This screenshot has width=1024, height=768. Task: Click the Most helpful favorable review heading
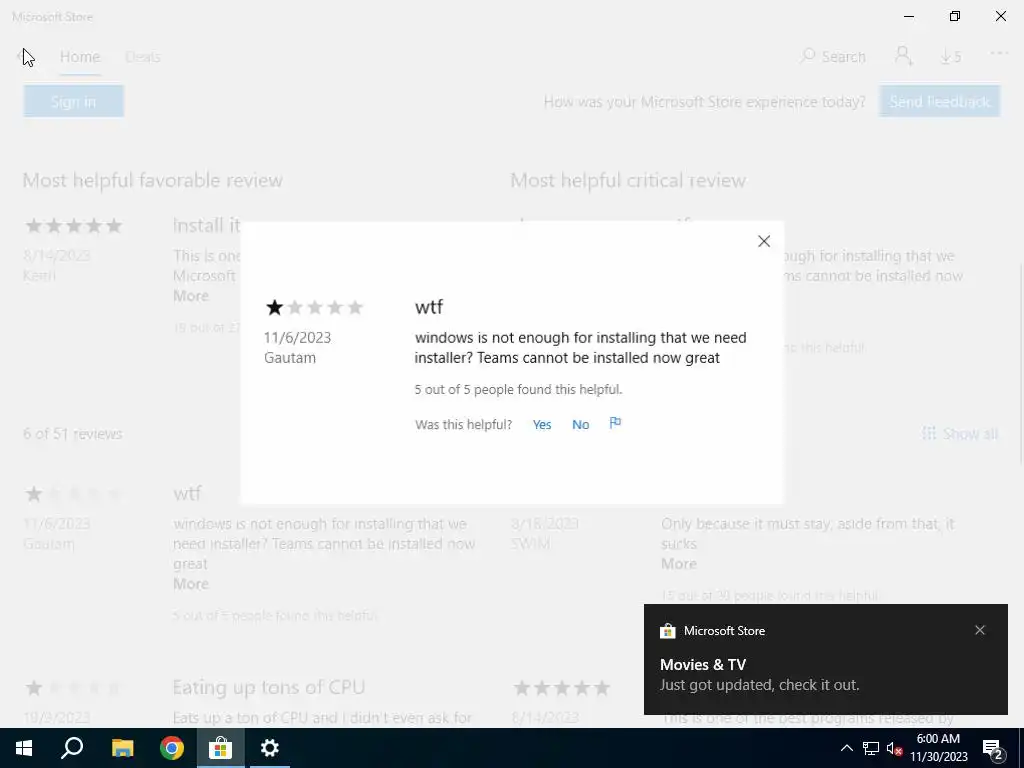click(x=153, y=180)
